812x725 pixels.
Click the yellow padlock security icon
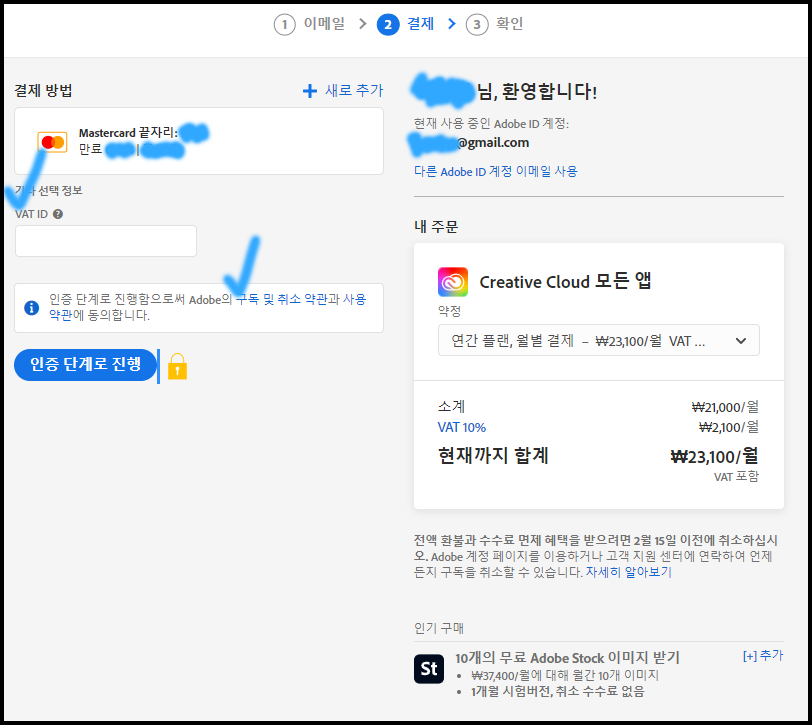point(177,367)
